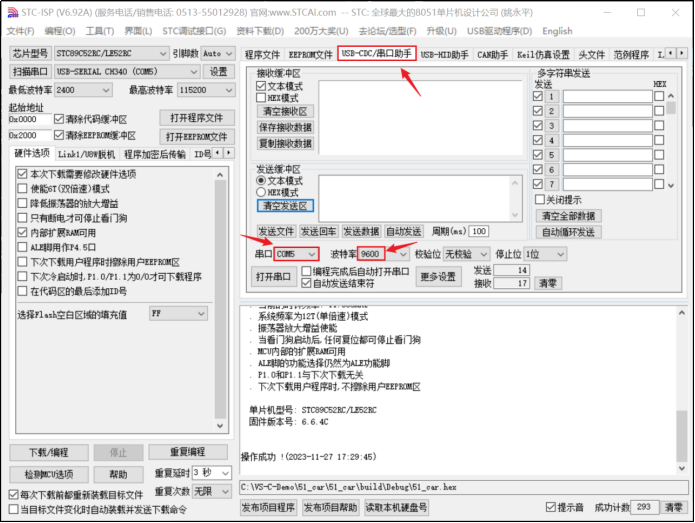Expand 串口 COM5 dropdown
This screenshot has width=695, height=523.
[x=312, y=254]
